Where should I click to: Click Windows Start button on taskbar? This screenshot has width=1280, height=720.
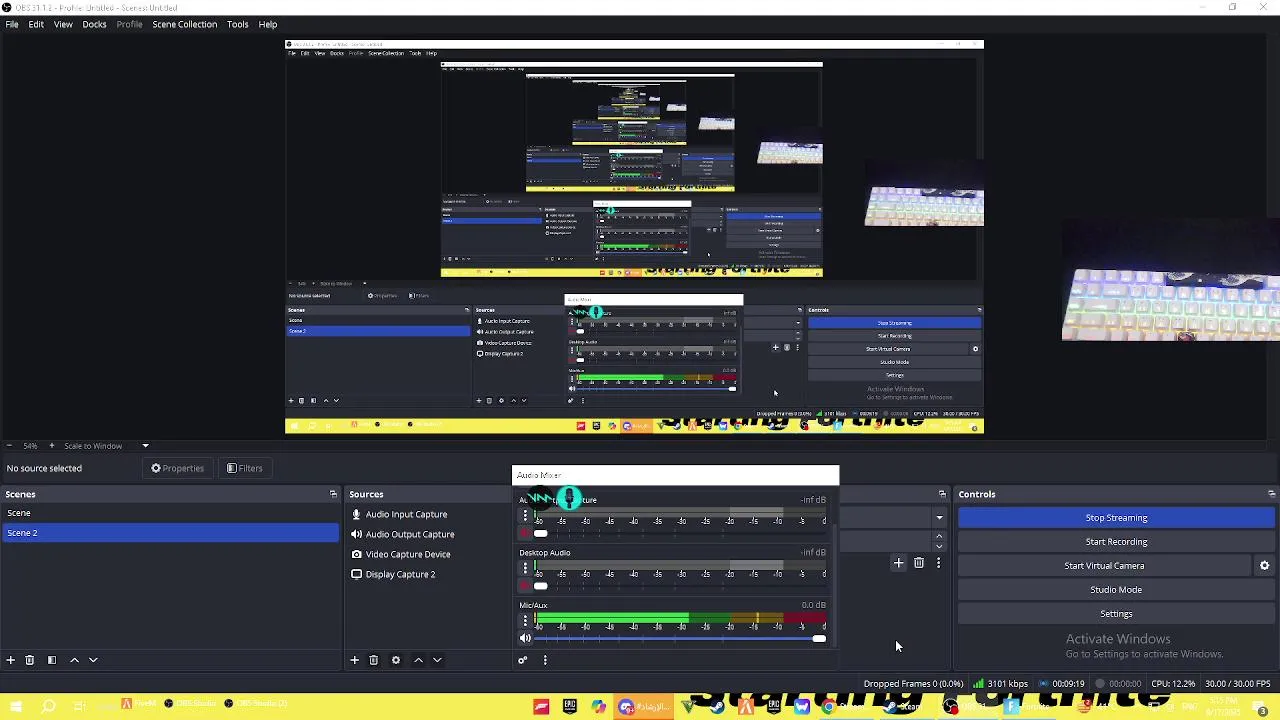[15, 707]
